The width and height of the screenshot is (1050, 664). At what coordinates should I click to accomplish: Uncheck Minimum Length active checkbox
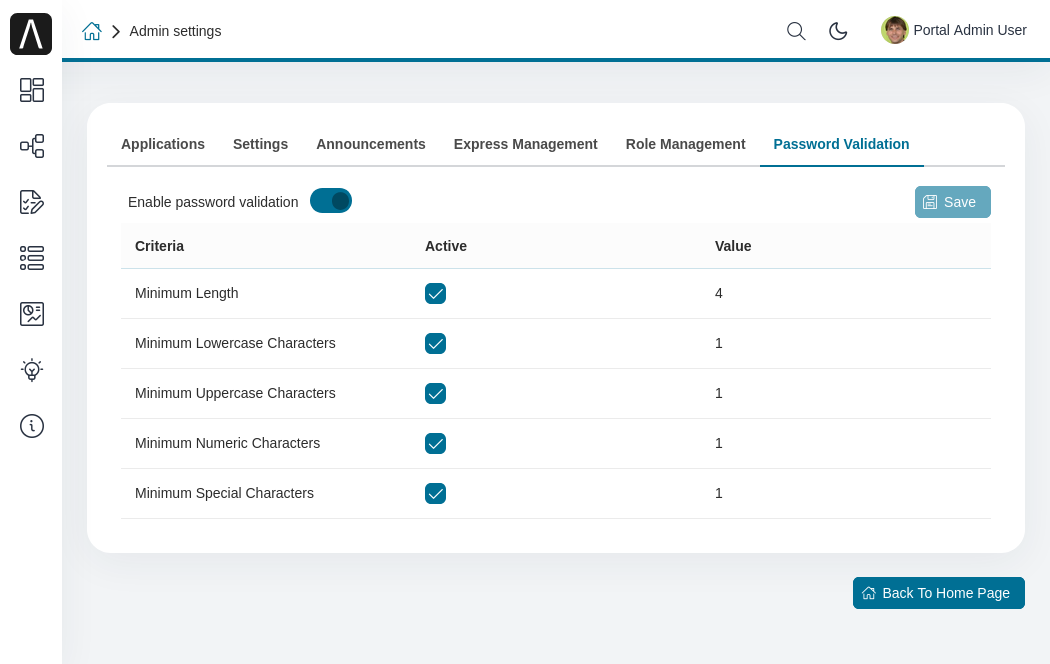pos(435,293)
